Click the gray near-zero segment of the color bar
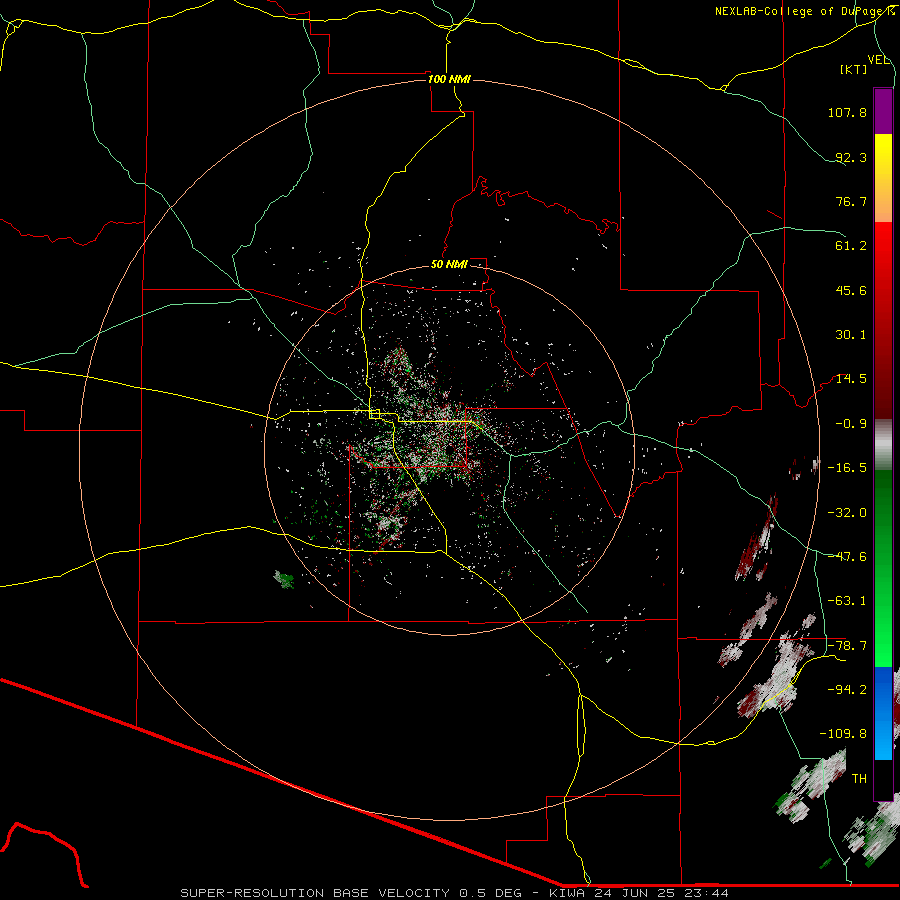900x900 pixels. [883, 445]
